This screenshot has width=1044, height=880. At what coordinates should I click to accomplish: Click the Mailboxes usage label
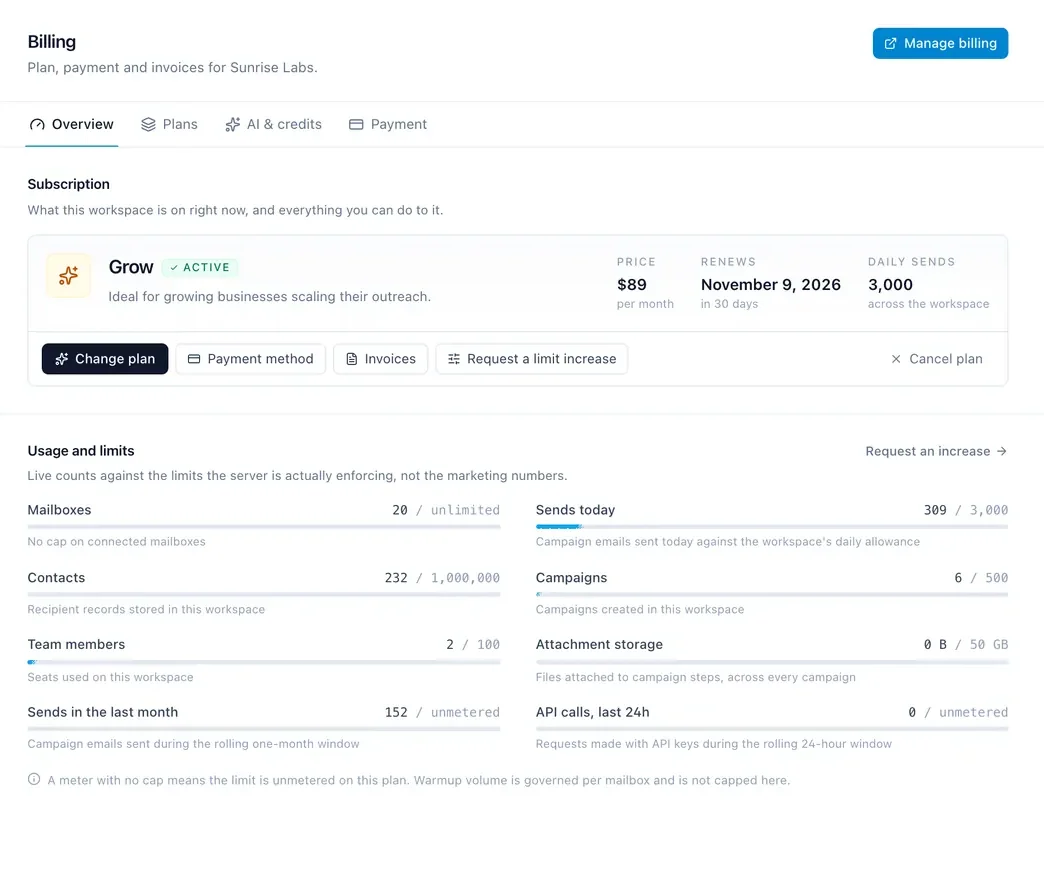[x=59, y=510]
